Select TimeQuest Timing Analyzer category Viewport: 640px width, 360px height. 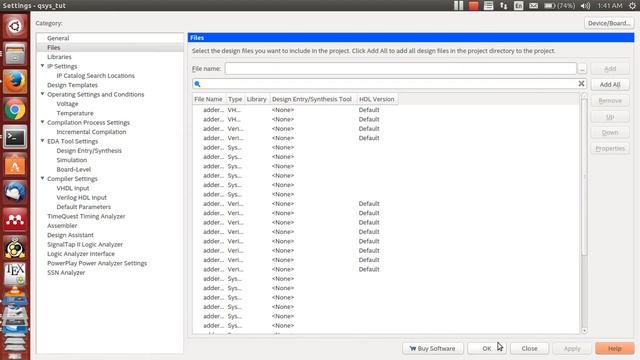point(86,216)
